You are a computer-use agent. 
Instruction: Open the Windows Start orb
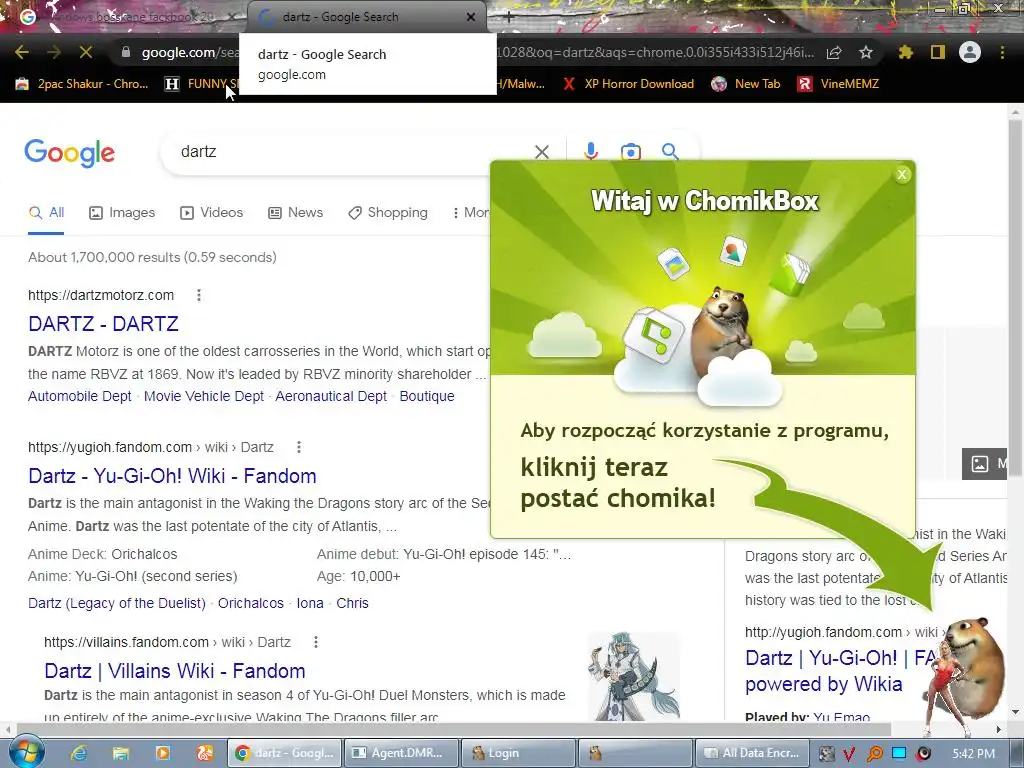click(x=26, y=753)
